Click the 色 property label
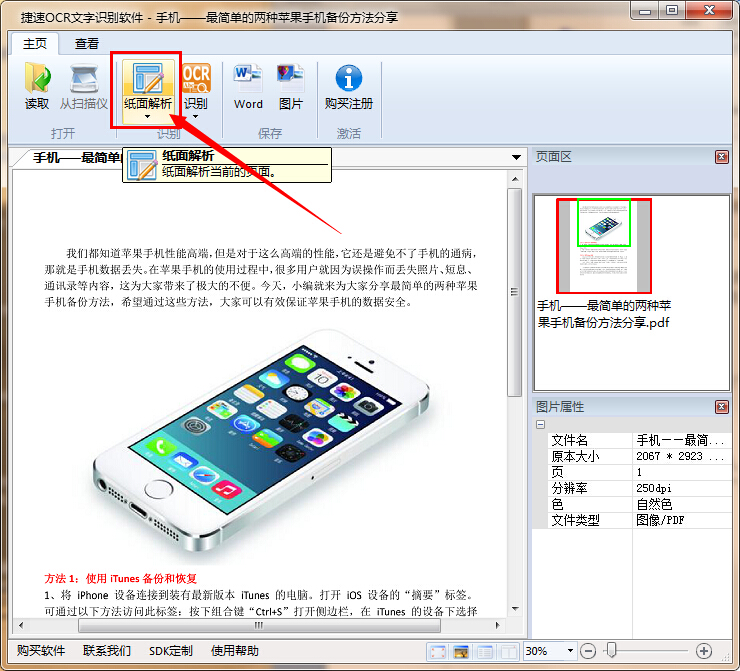The height and width of the screenshot is (671, 740). click(557, 504)
